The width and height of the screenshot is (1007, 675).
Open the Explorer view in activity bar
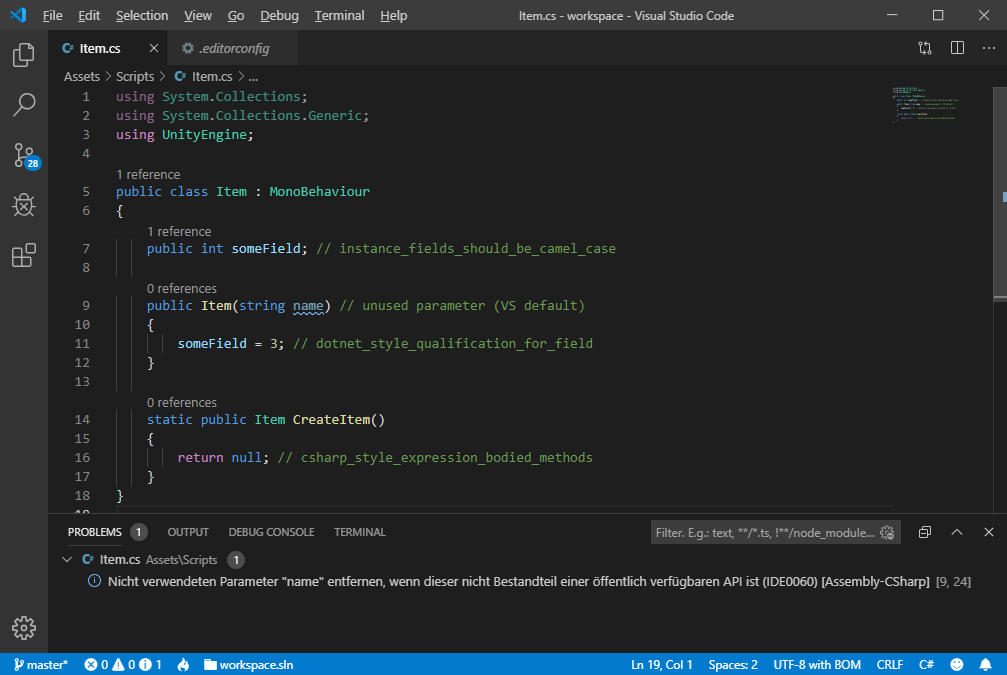(x=24, y=55)
